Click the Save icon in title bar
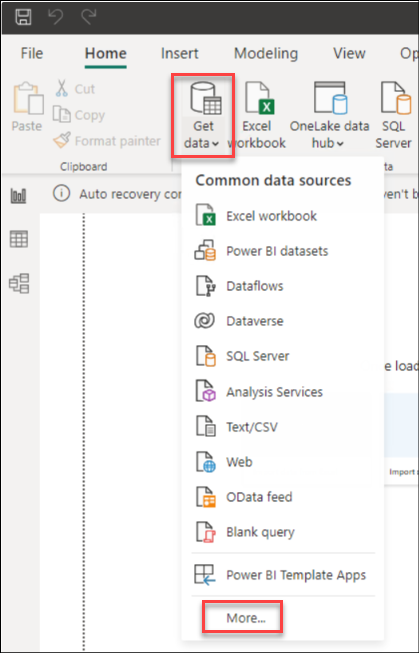419x653 pixels. tap(24, 17)
